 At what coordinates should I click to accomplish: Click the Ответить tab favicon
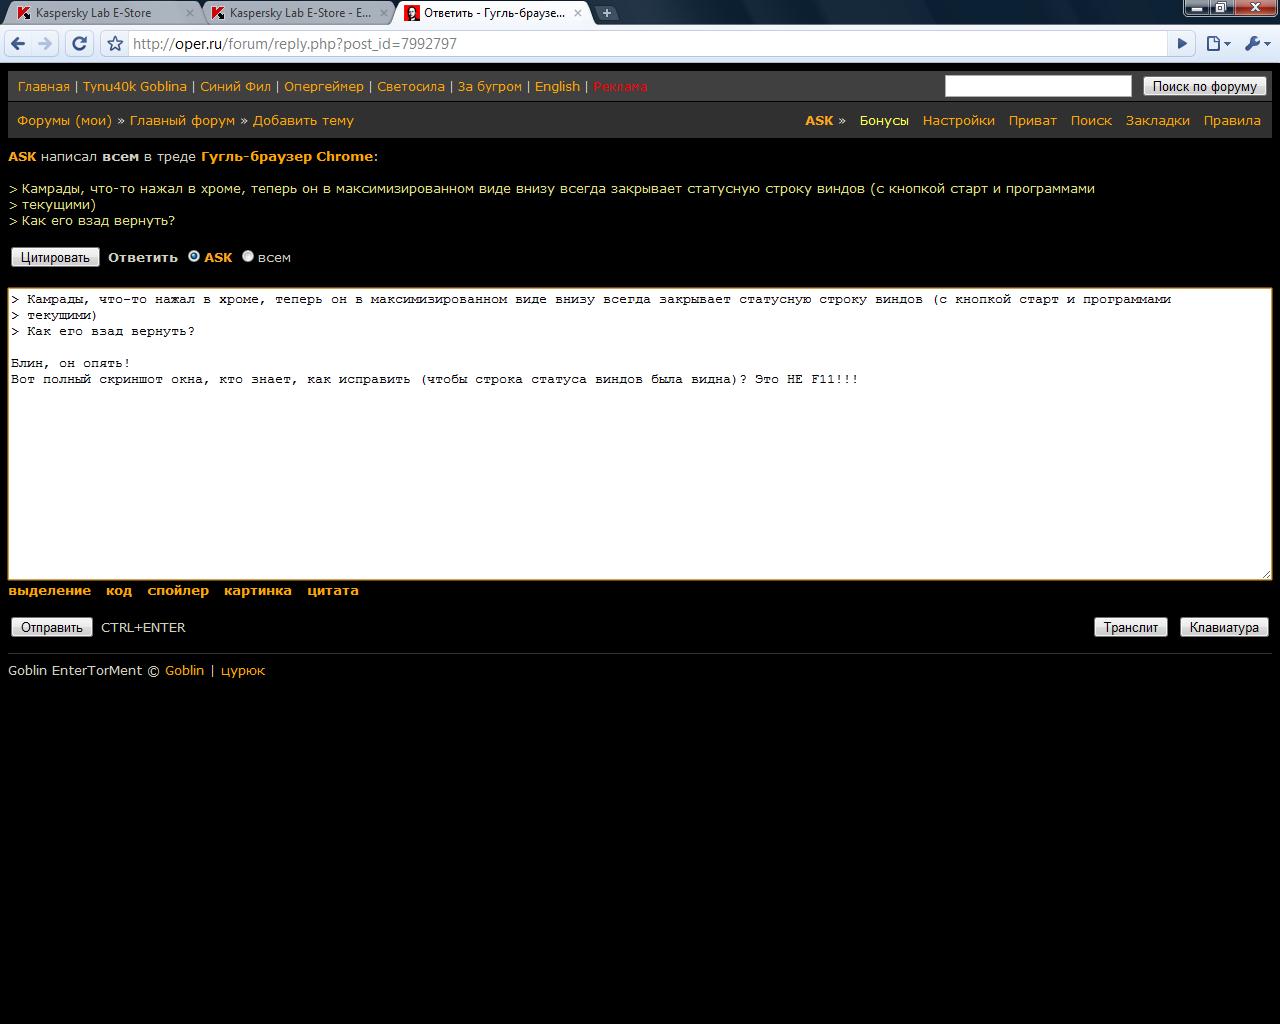(x=412, y=13)
